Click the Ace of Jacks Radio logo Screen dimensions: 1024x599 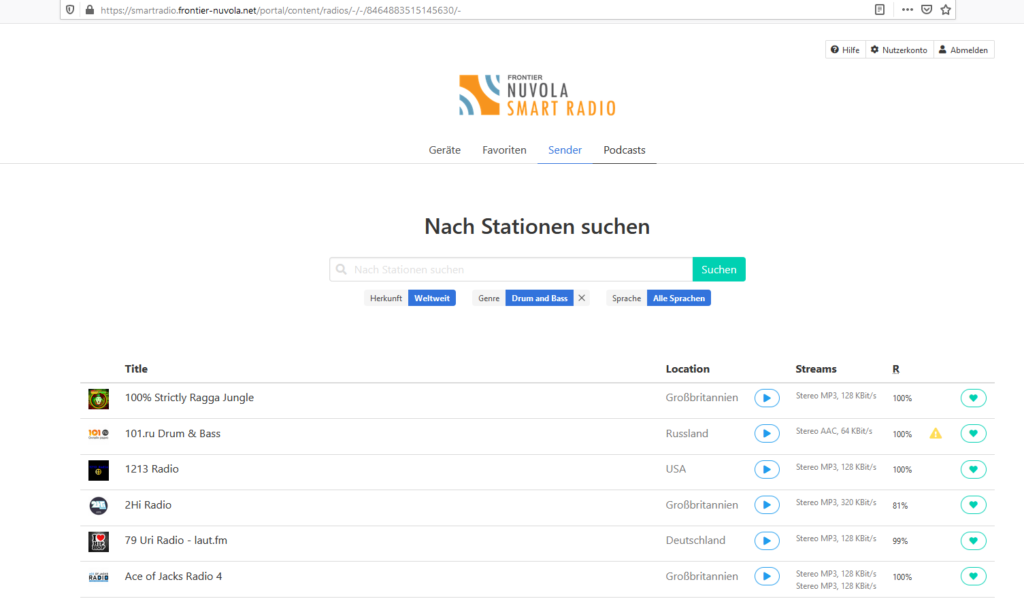99,577
